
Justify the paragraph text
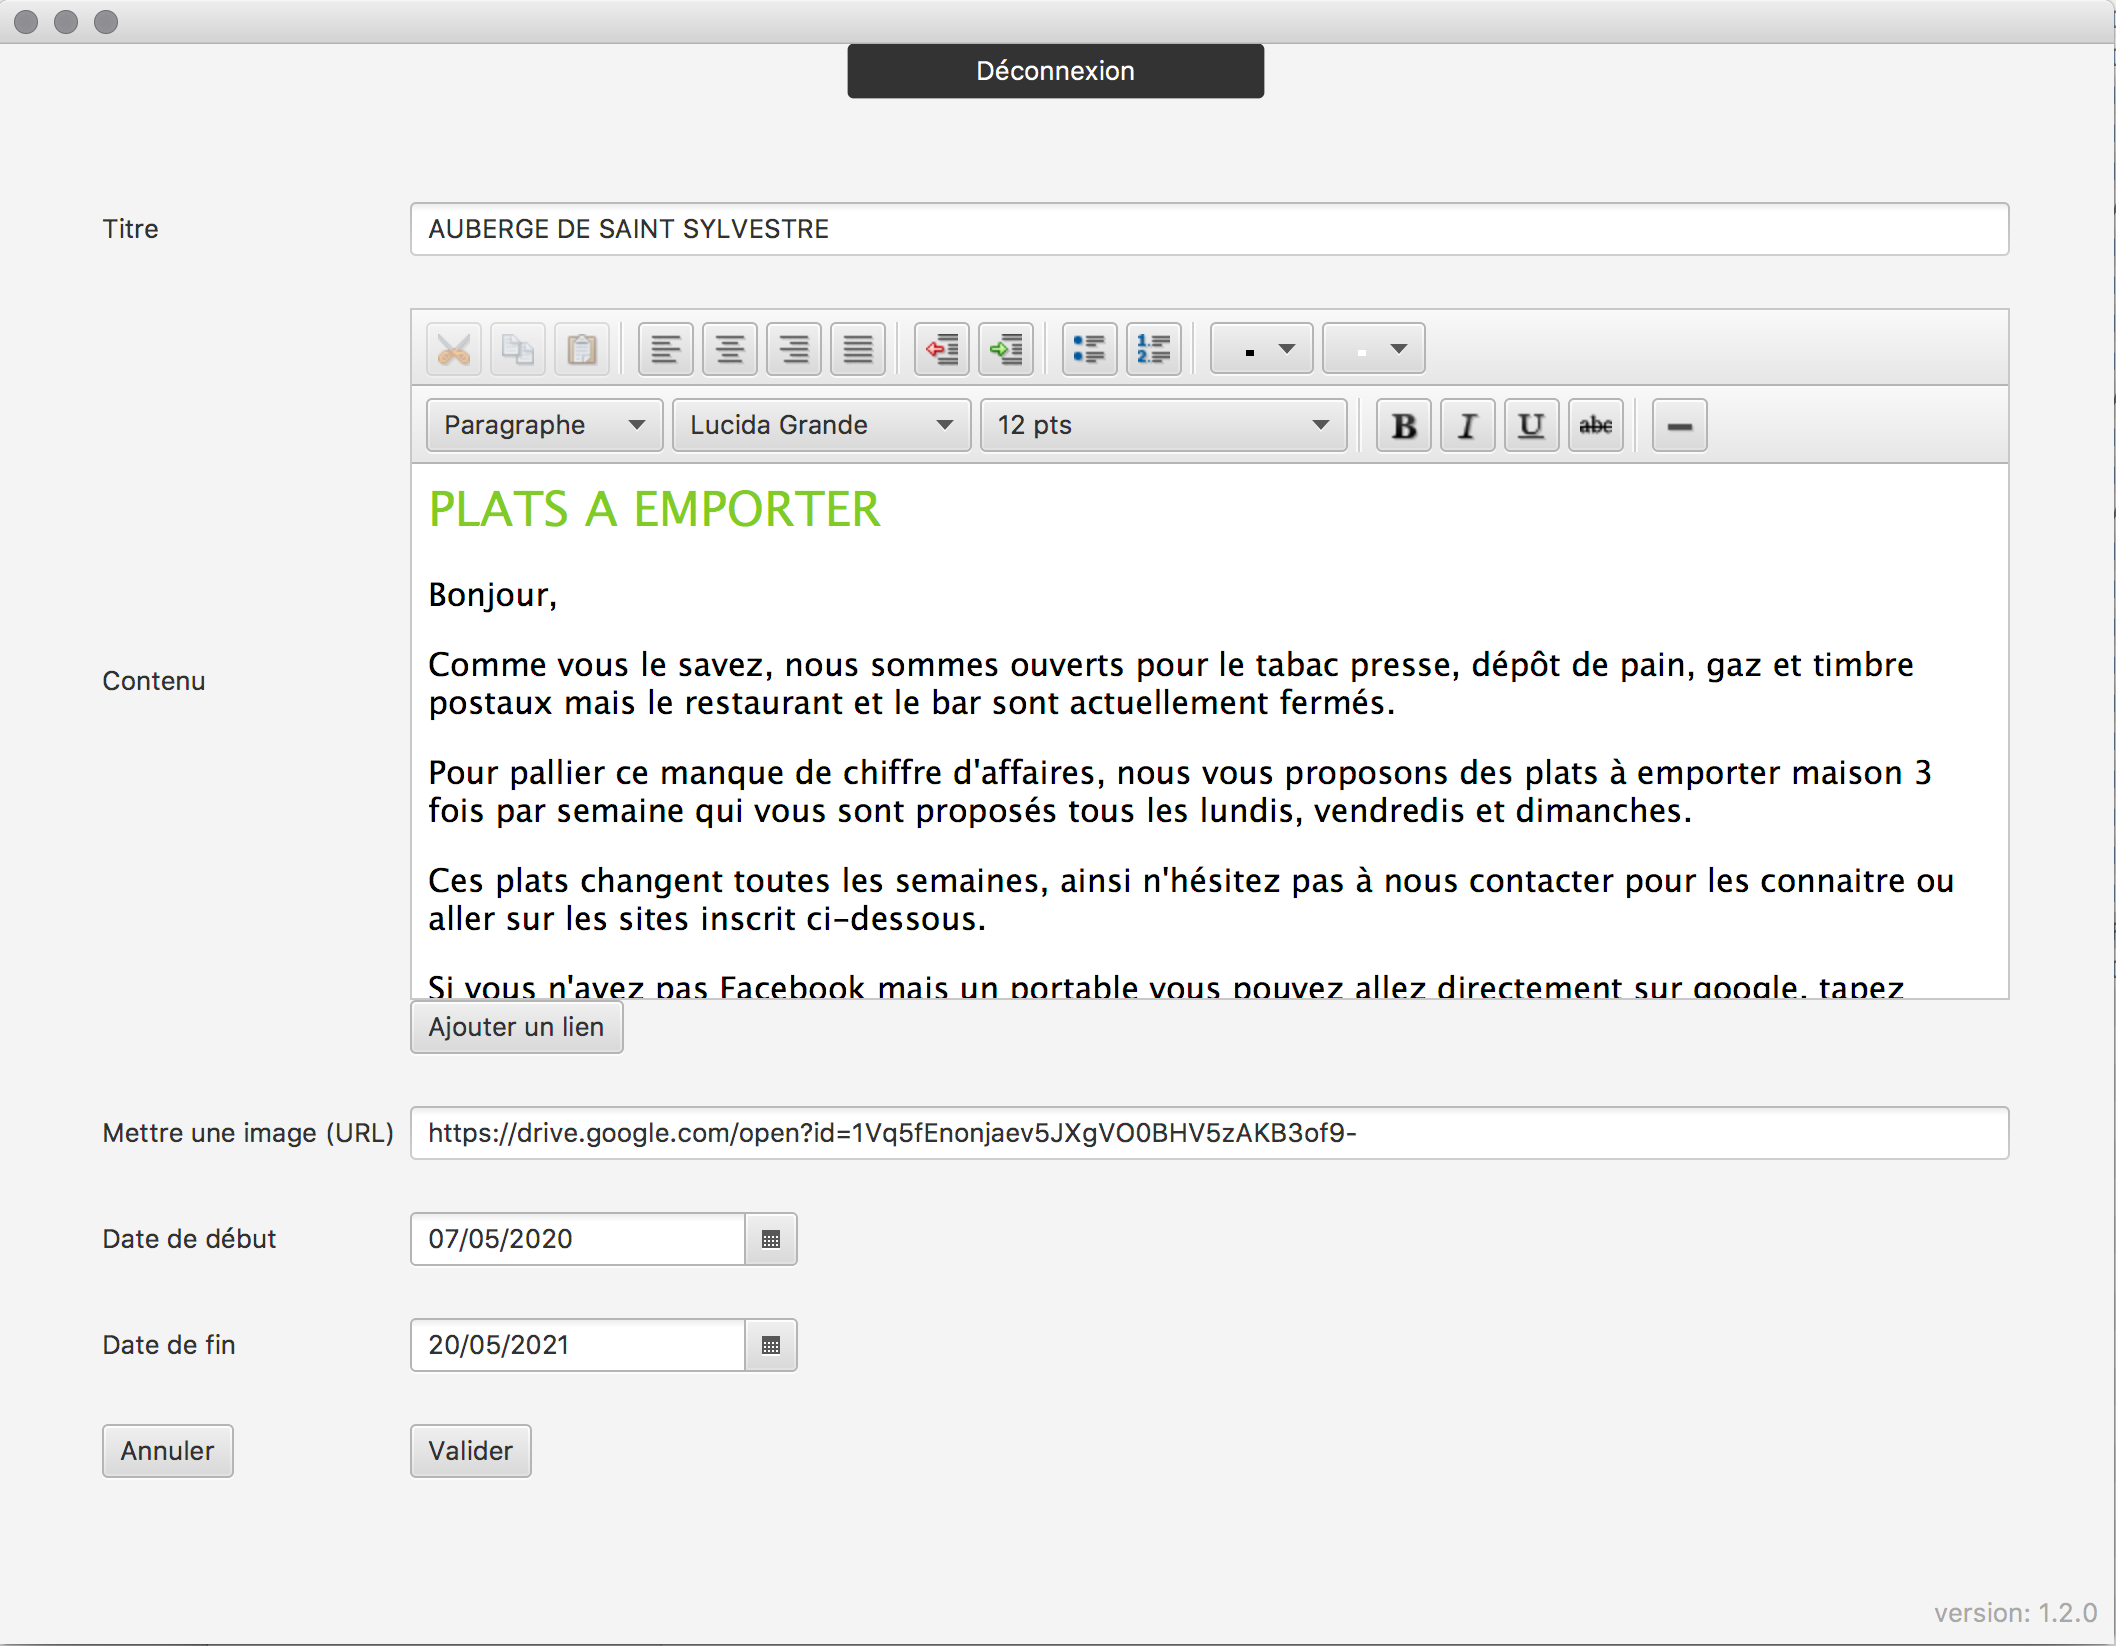[857, 350]
